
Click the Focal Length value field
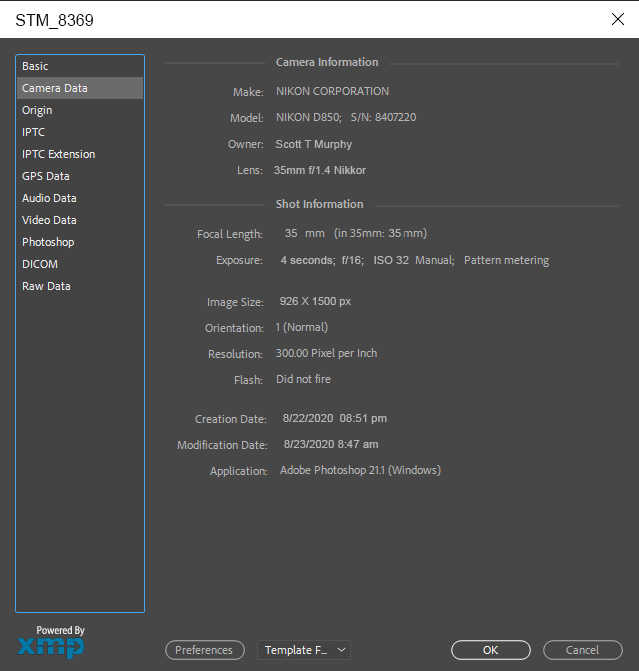291,234
